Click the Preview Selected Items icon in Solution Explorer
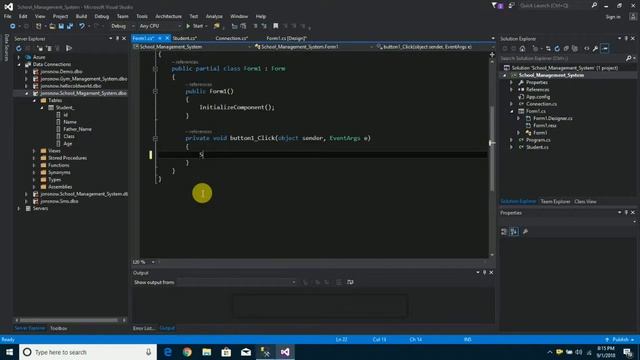Image resolution: width=640 pixels, height=360 pixels. click(x=605, y=49)
